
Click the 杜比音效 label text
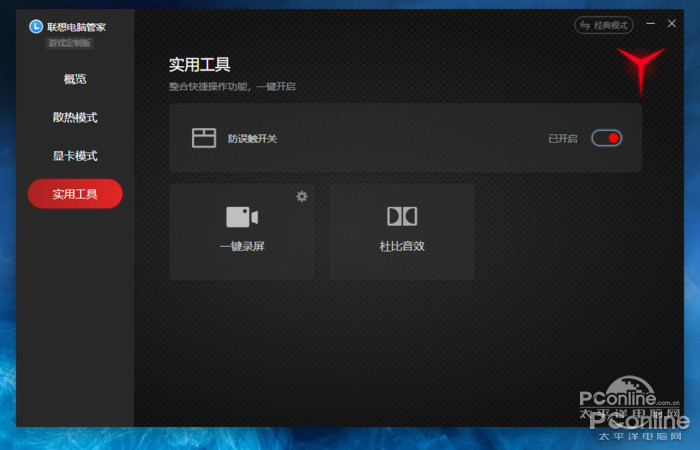coord(402,246)
